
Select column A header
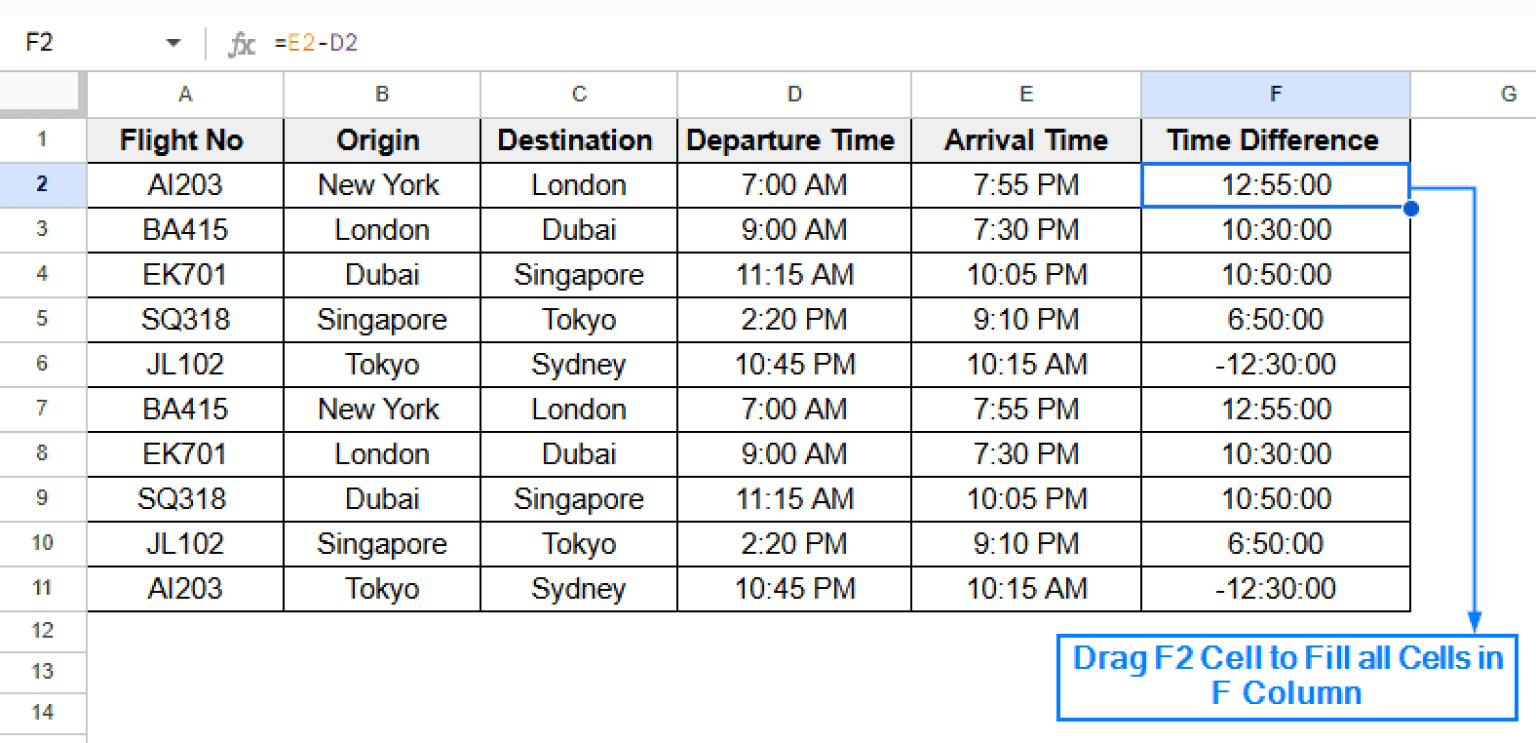tap(185, 93)
